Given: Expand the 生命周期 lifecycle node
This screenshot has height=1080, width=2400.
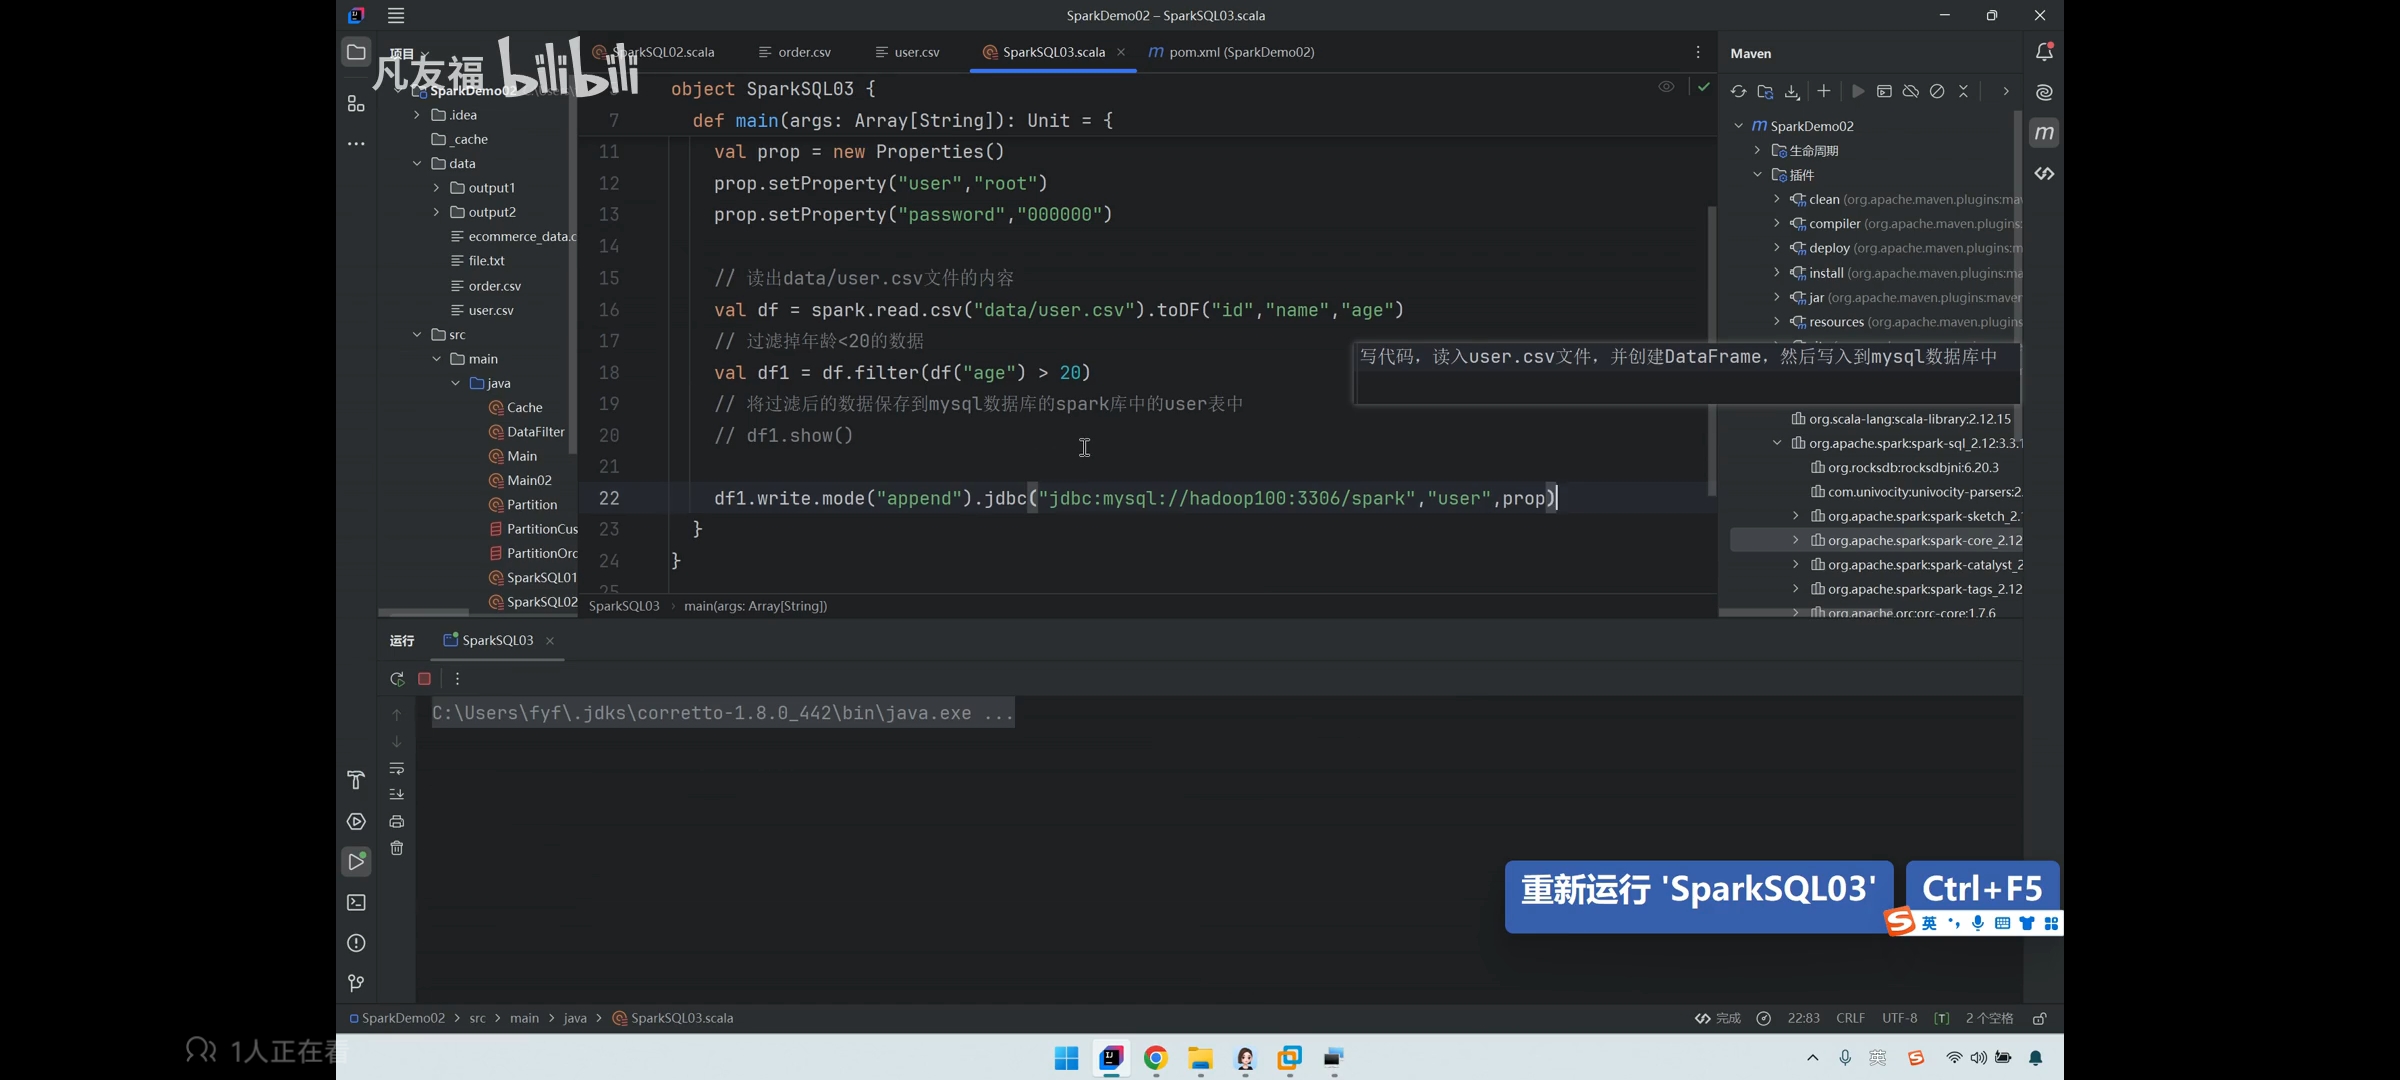Looking at the screenshot, I should [x=1757, y=150].
